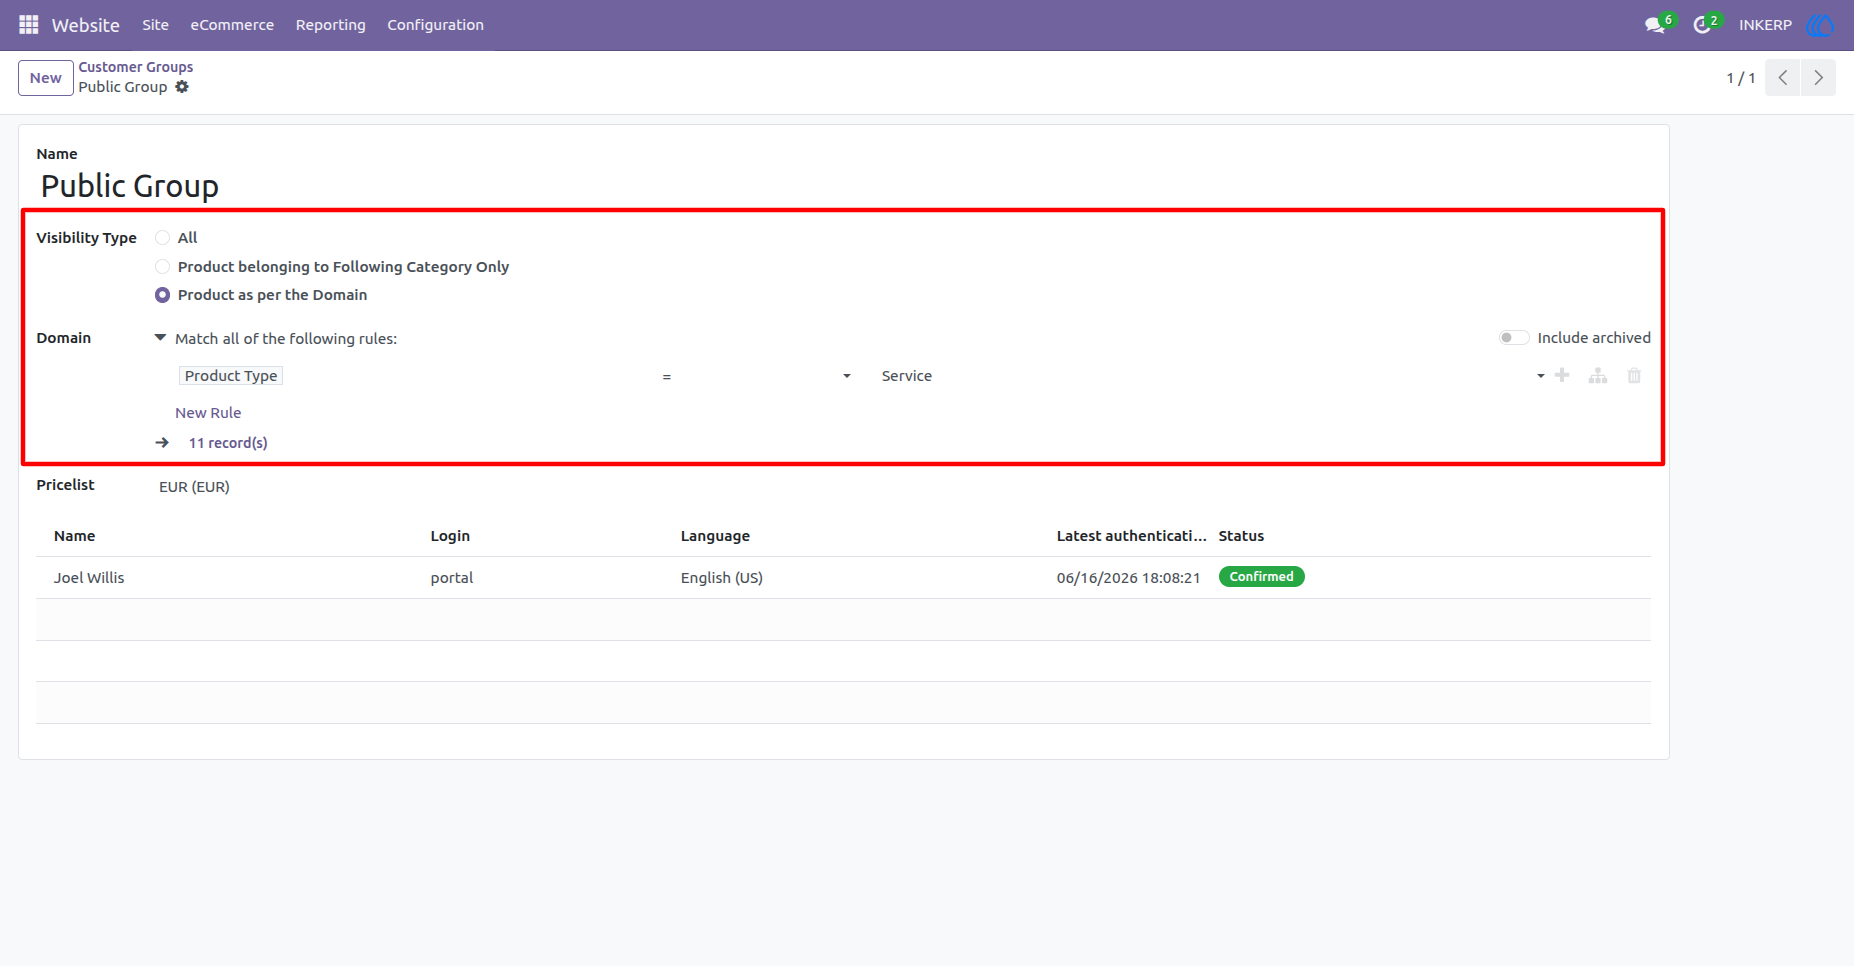Open the conversations message icon
The width and height of the screenshot is (1854, 966).
(x=1655, y=25)
